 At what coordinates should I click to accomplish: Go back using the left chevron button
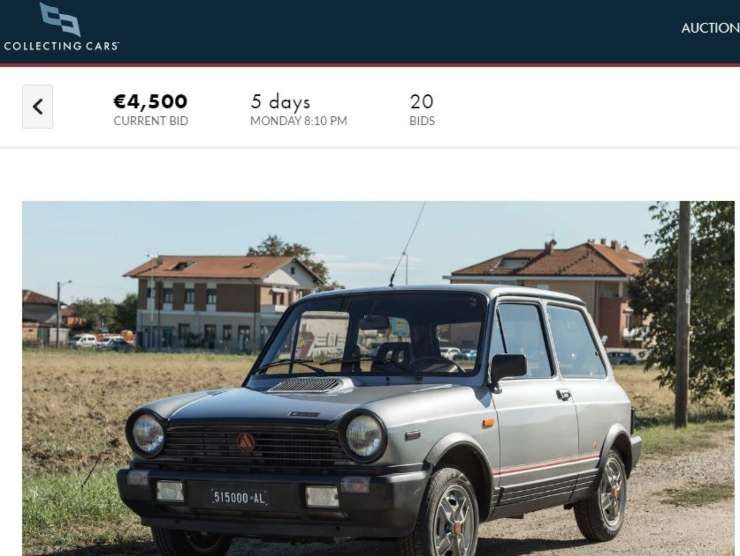tap(38, 107)
